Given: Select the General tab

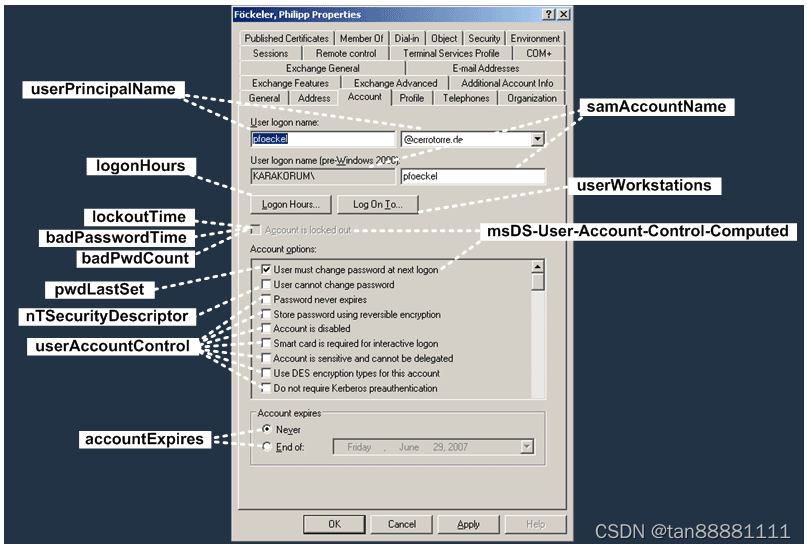Looking at the screenshot, I should point(265,98).
